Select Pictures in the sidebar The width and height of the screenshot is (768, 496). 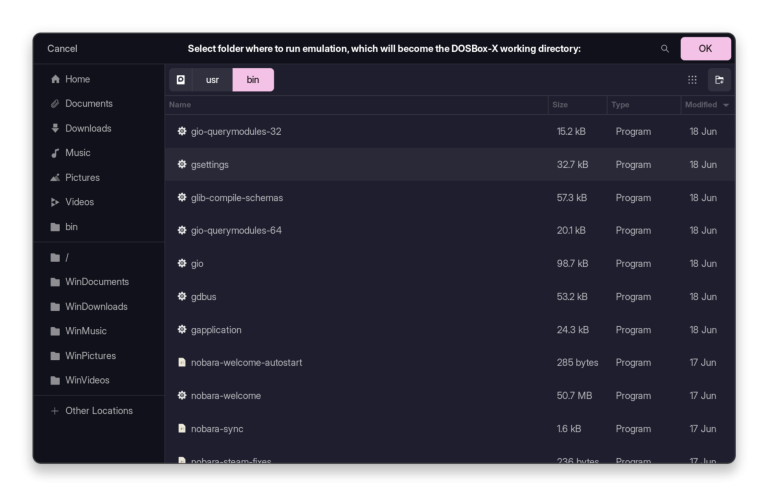(82, 178)
